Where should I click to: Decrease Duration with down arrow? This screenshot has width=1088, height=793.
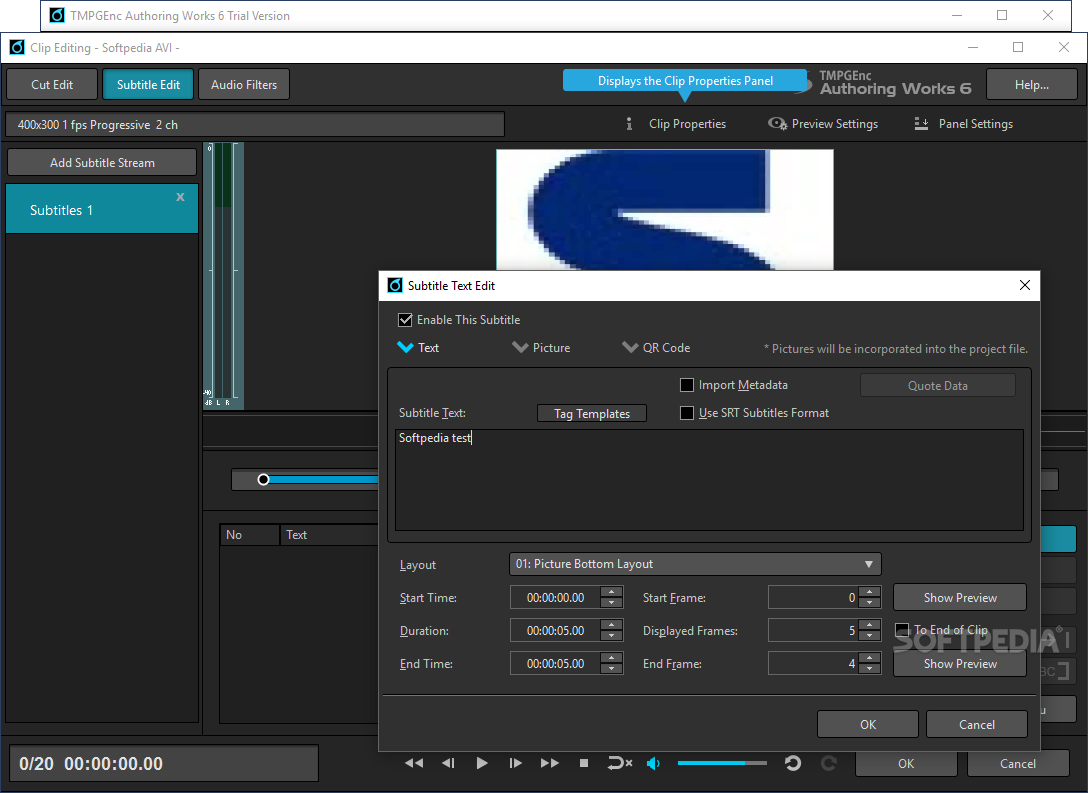611,636
